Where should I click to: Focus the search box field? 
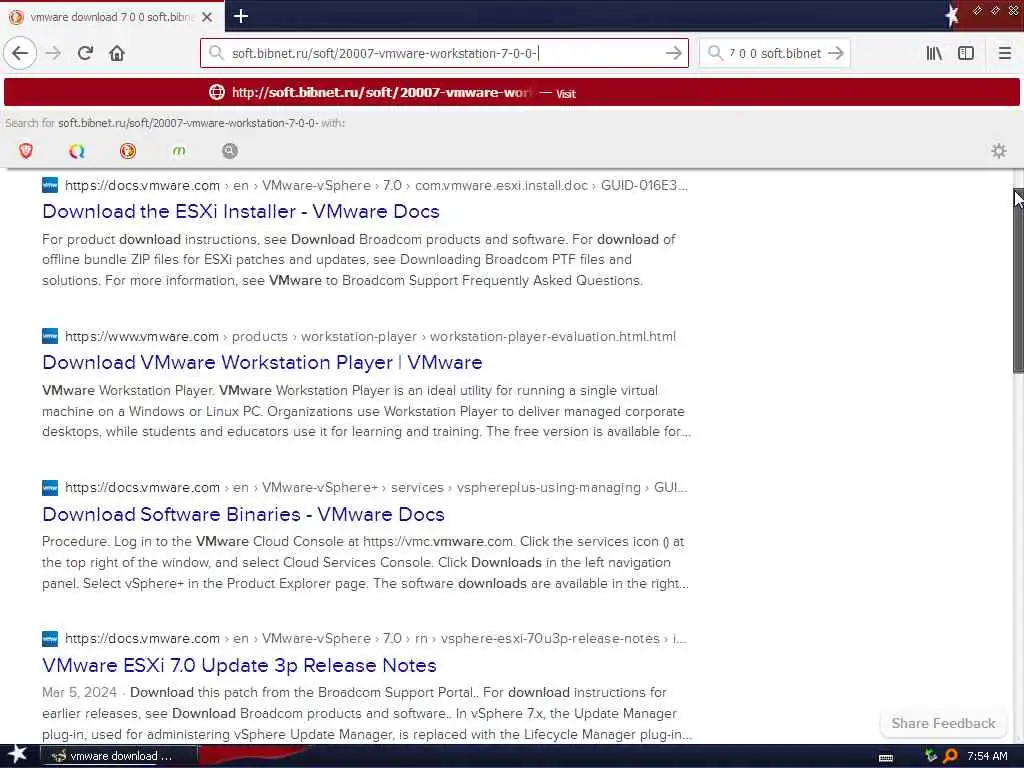coord(775,53)
